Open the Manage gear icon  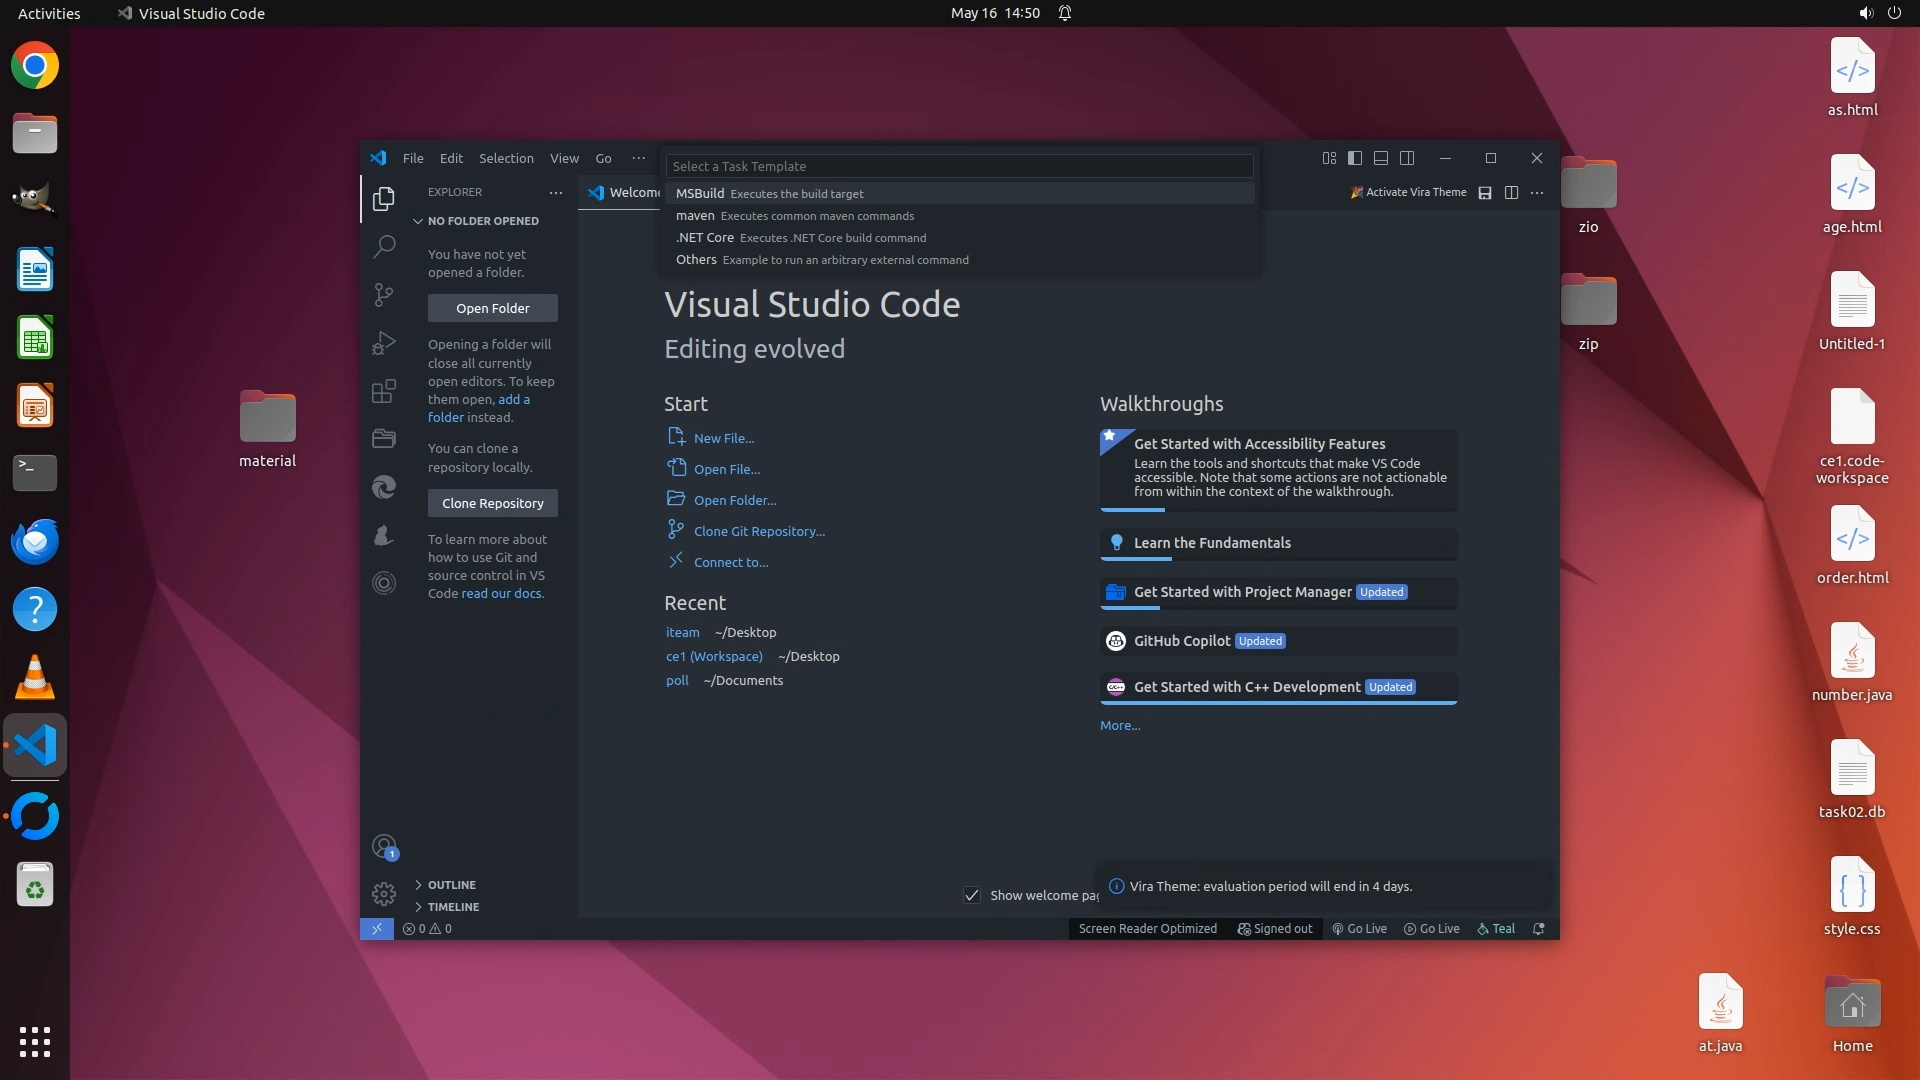pos(384,893)
